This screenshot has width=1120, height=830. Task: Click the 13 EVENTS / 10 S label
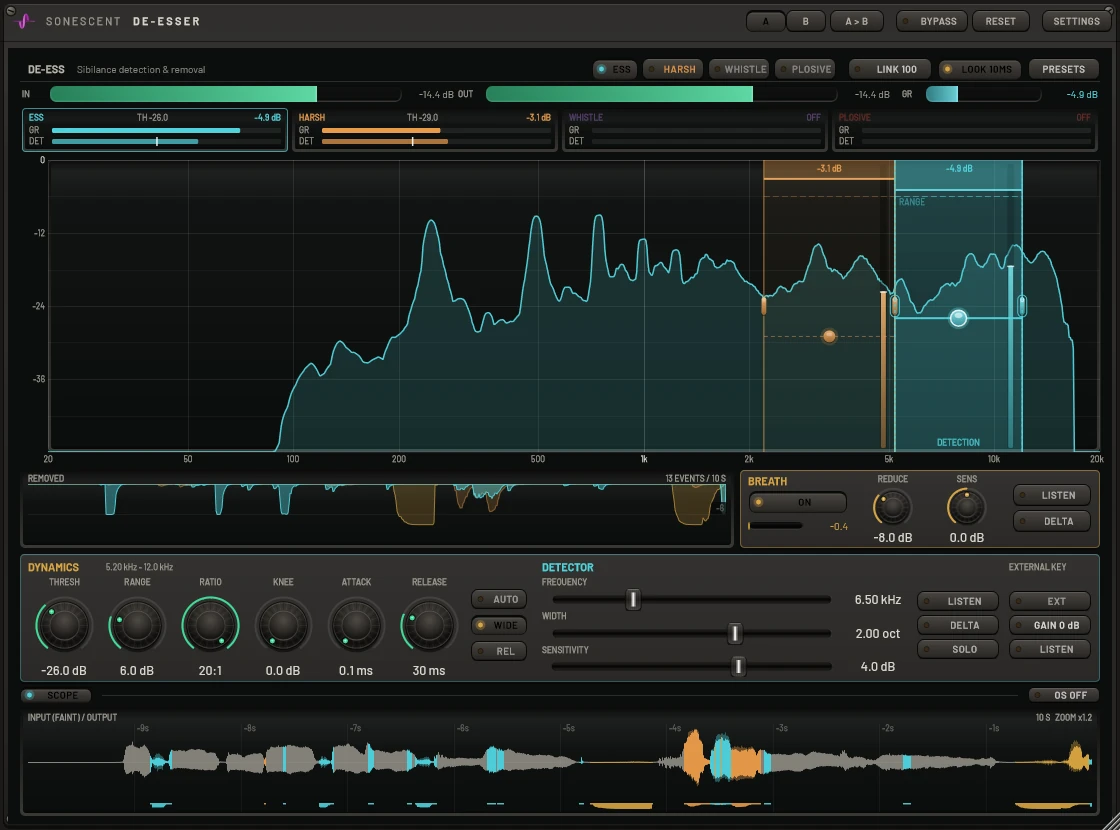click(x=695, y=479)
